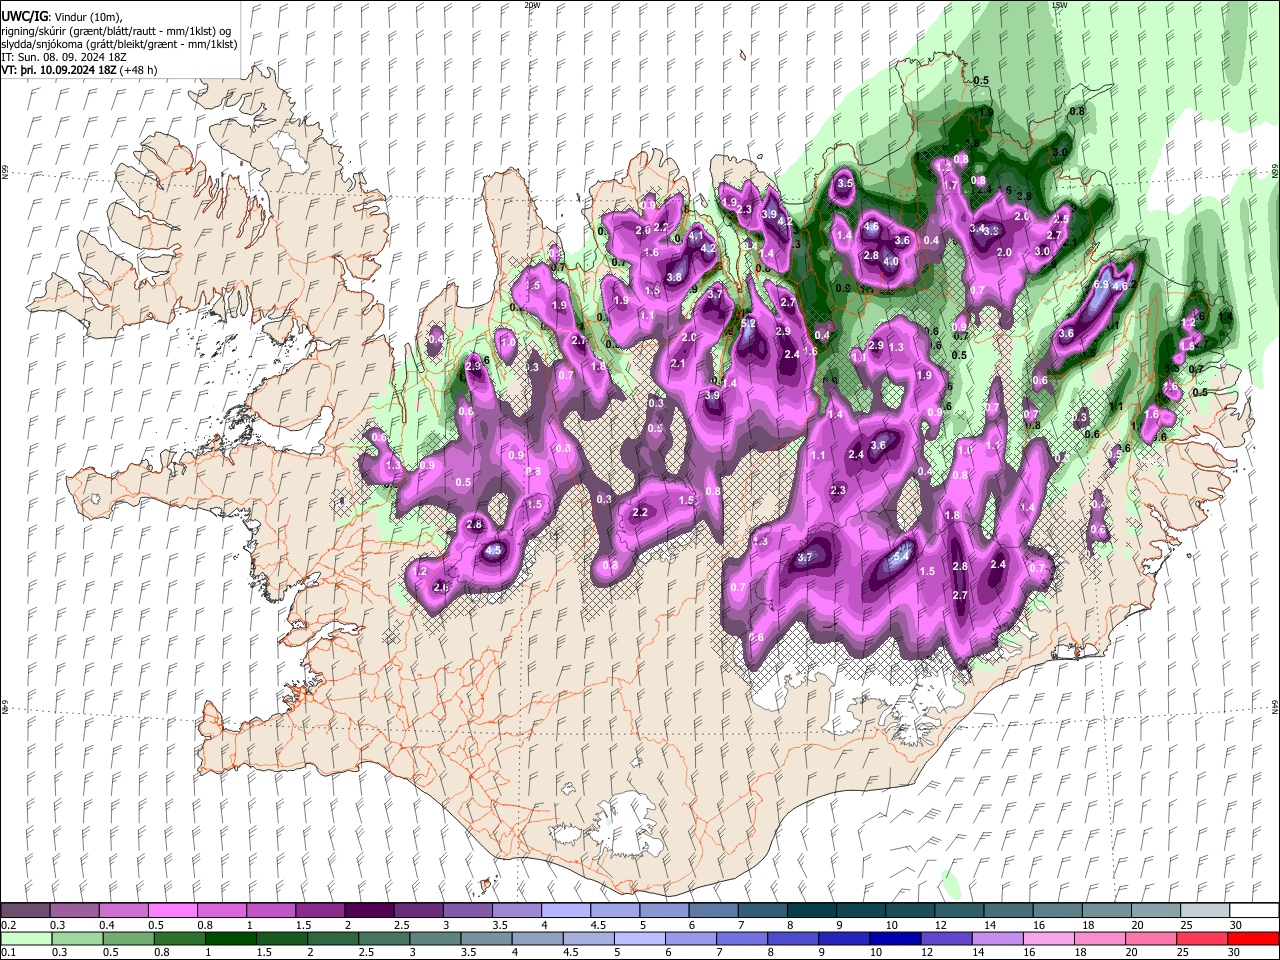Viewport: 1280px width, 960px height.
Task: Click the 3.8 value on the northern peninsula
Action: [675, 278]
